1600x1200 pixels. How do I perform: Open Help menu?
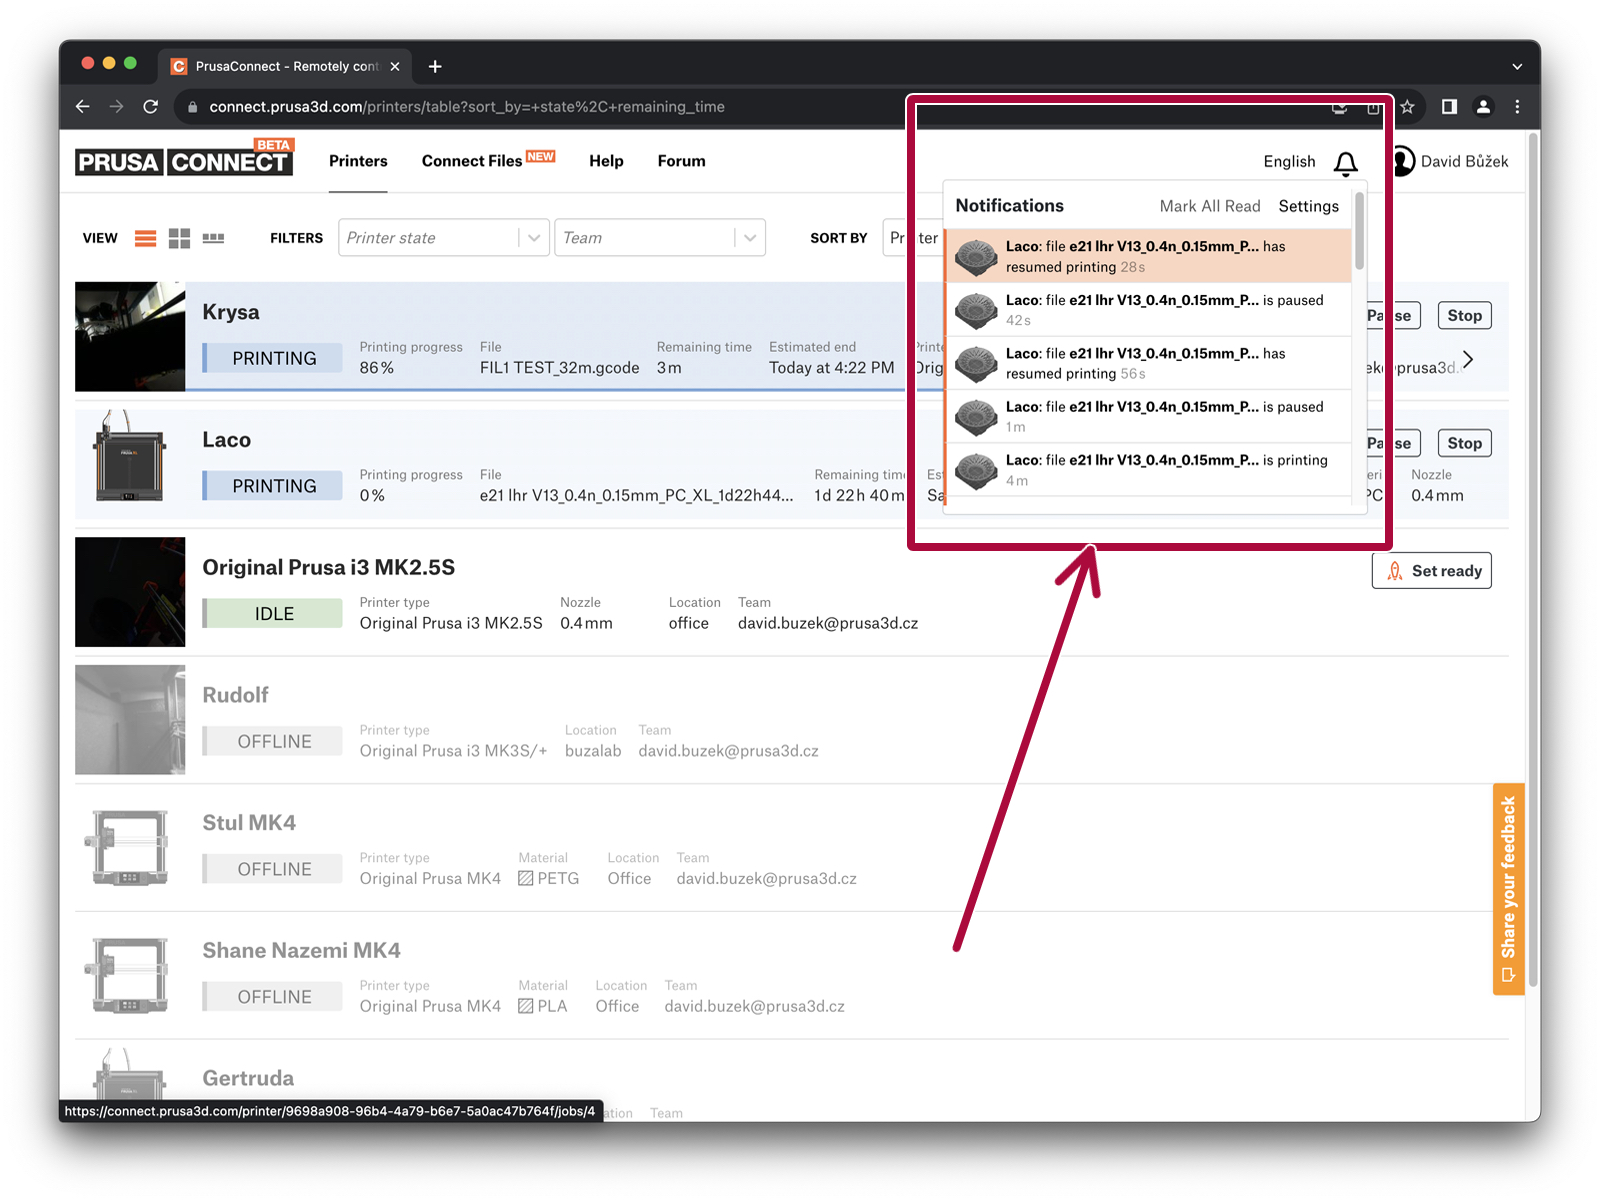[x=606, y=161]
